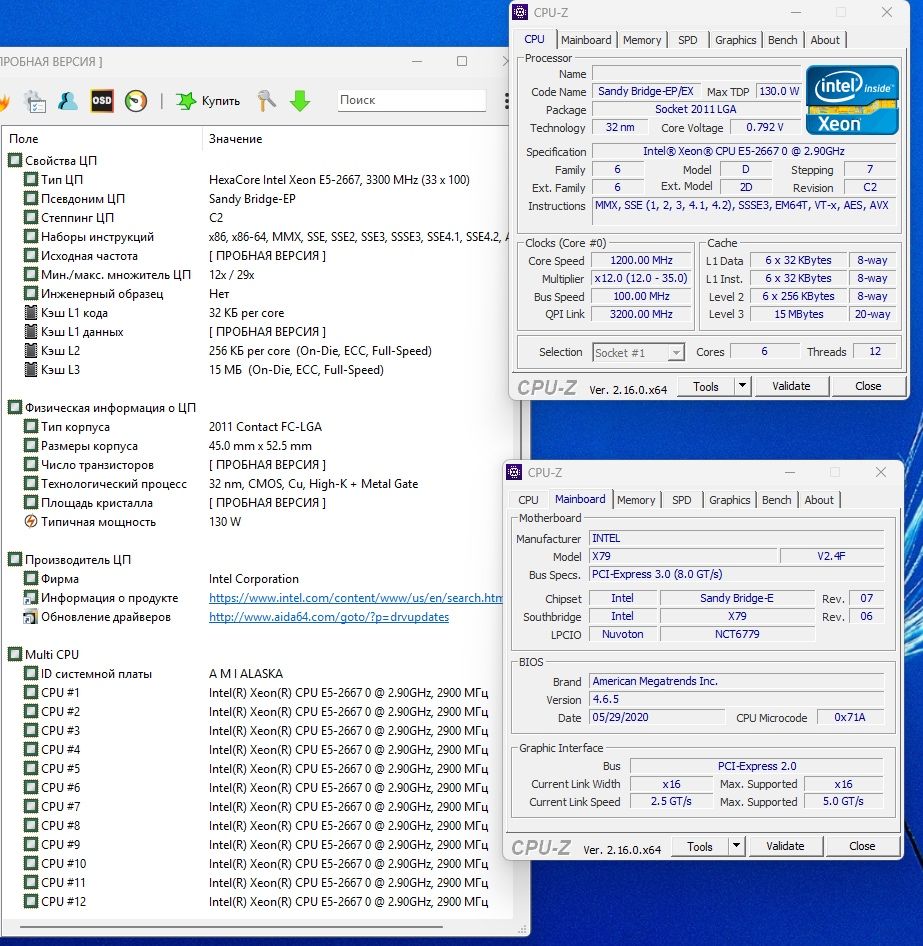Click the Intel Xeon logo in CPU-Z

[x=852, y=100]
